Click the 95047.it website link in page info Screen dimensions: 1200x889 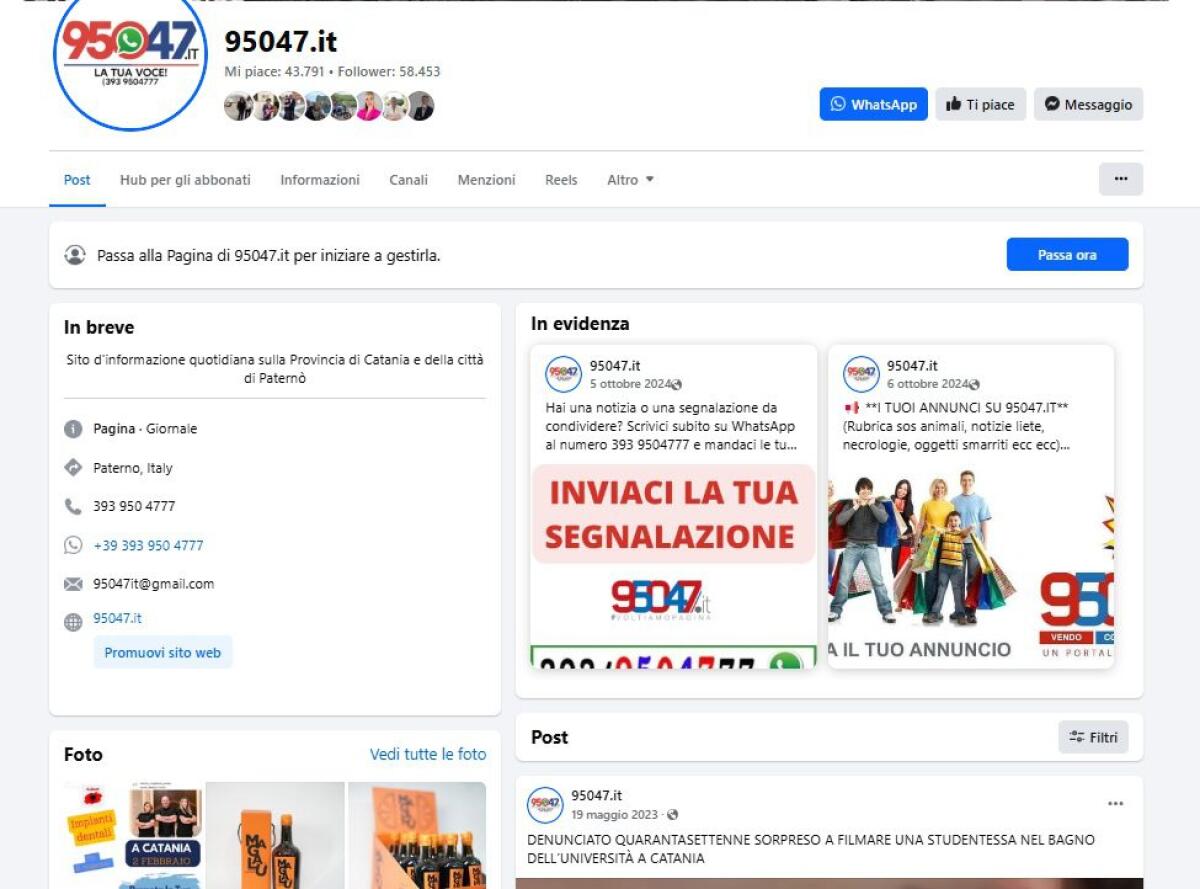[x=117, y=618]
